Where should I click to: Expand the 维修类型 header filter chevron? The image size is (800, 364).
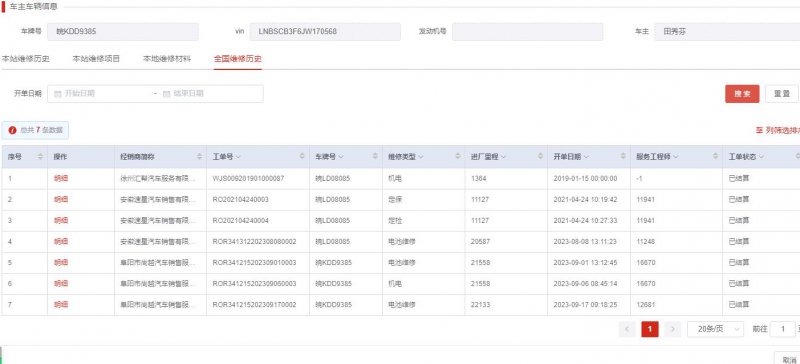[x=421, y=157]
